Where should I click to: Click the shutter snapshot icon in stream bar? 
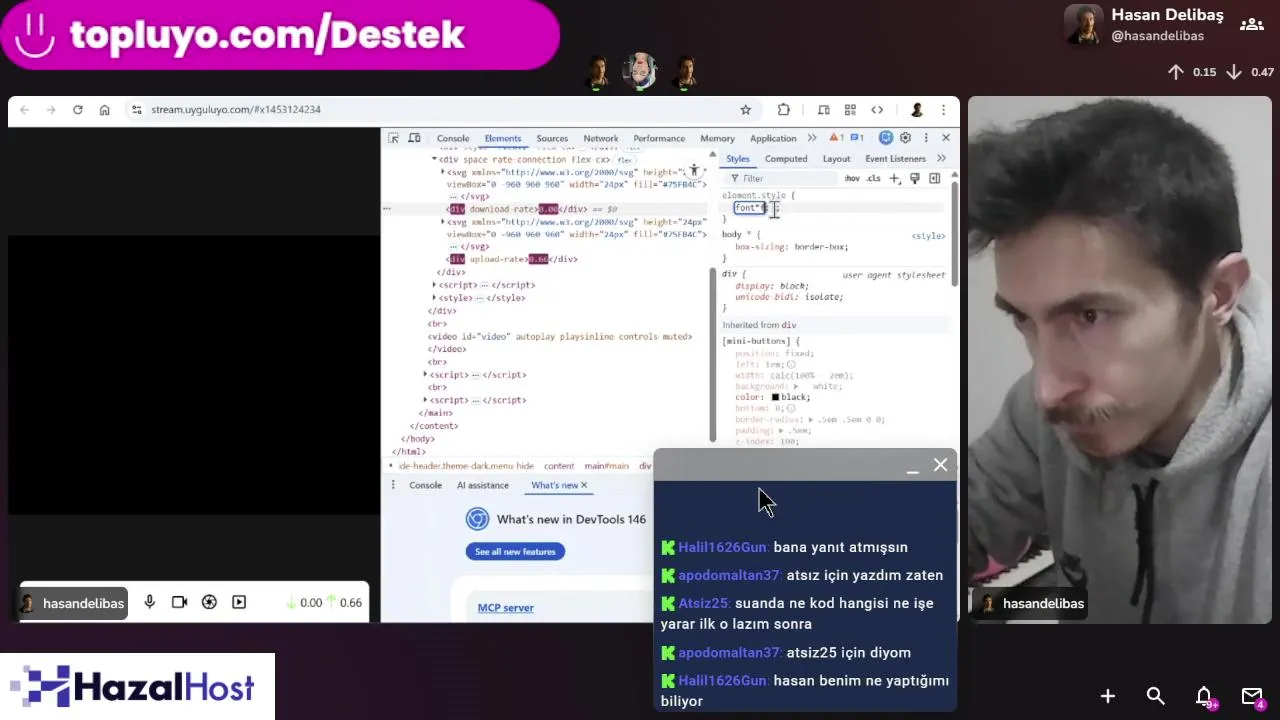[209, 602]
